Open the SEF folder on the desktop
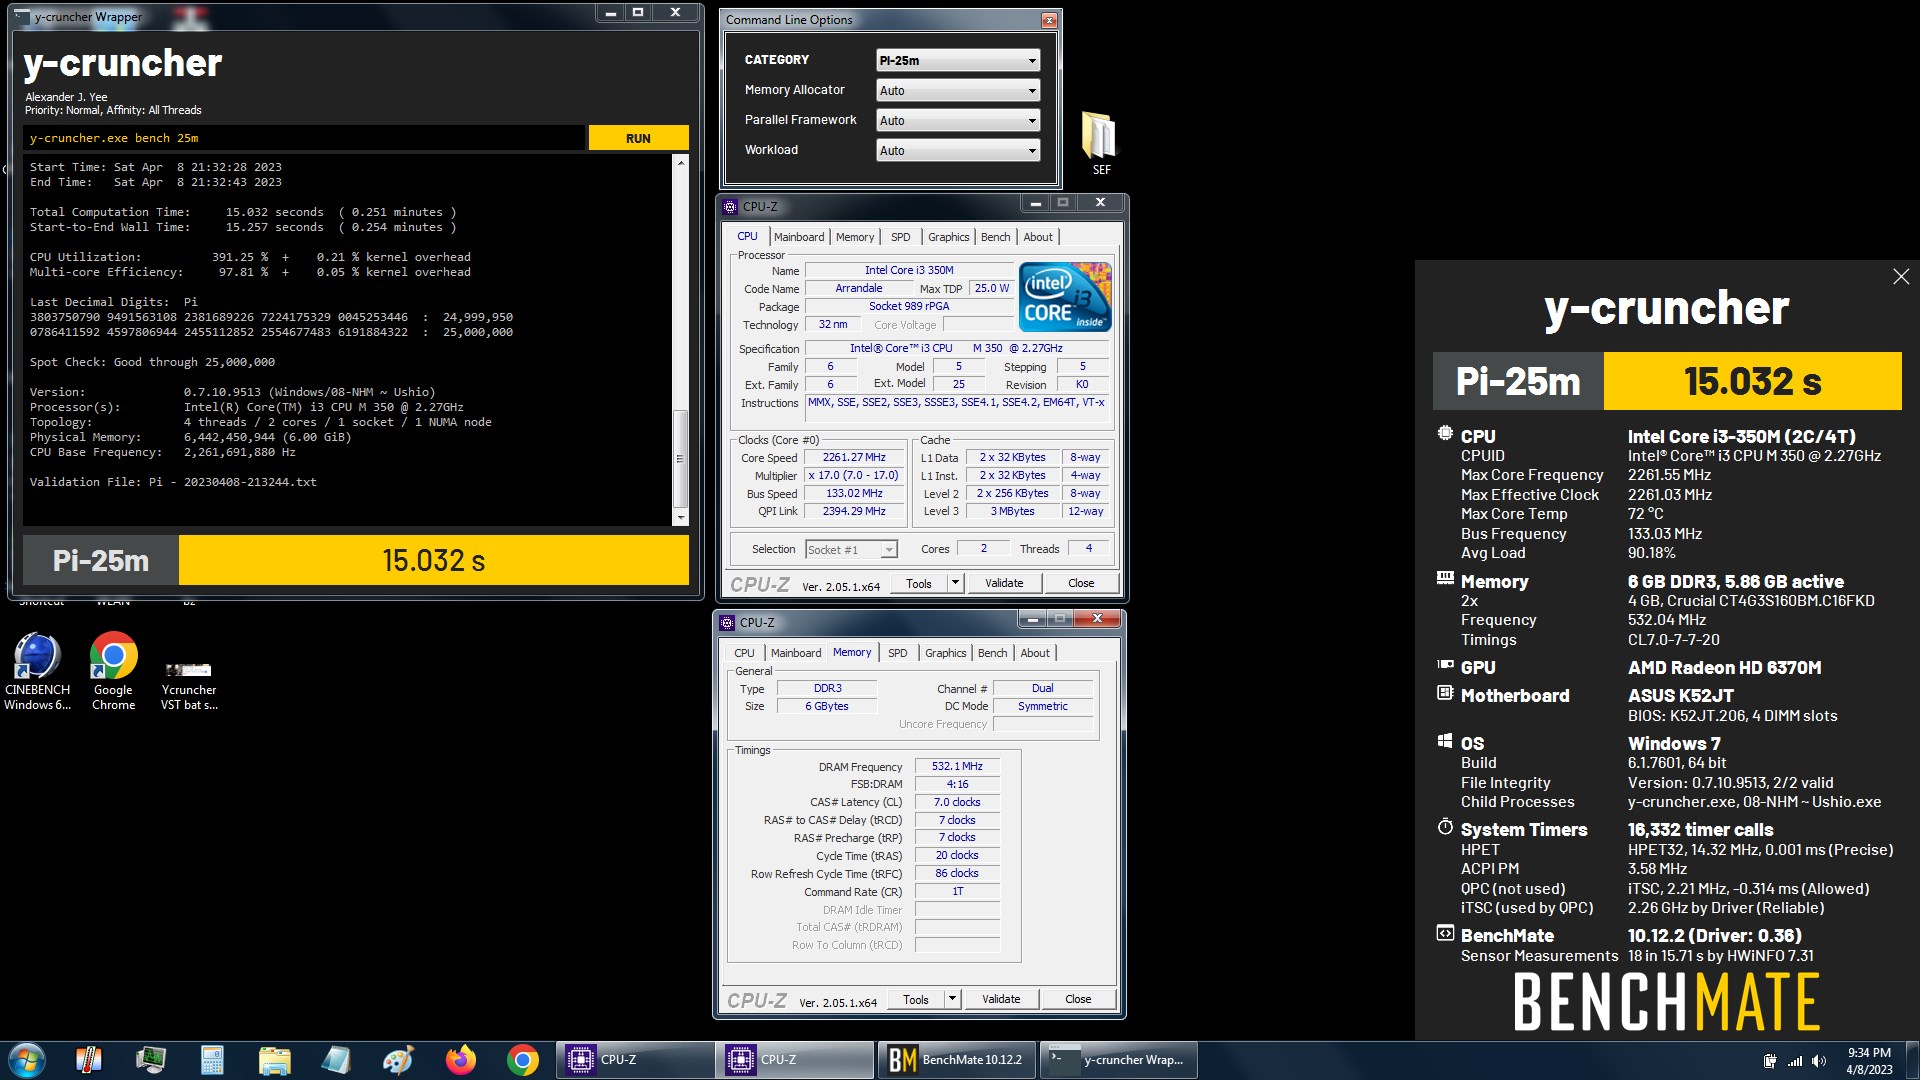 (x=1100, y=143)
